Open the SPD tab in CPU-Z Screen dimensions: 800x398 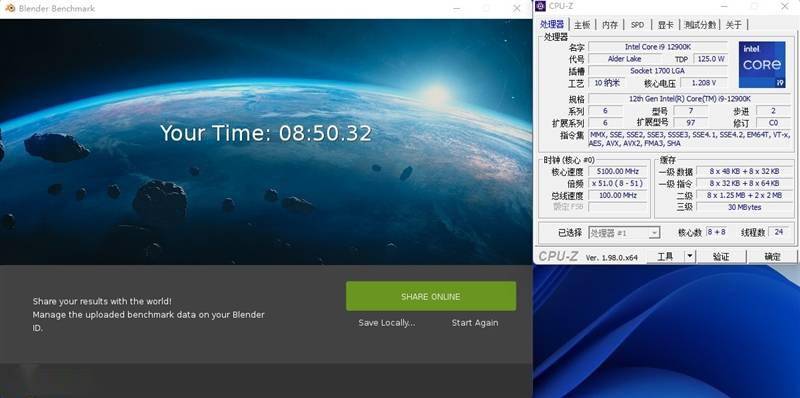coord(637,24)
